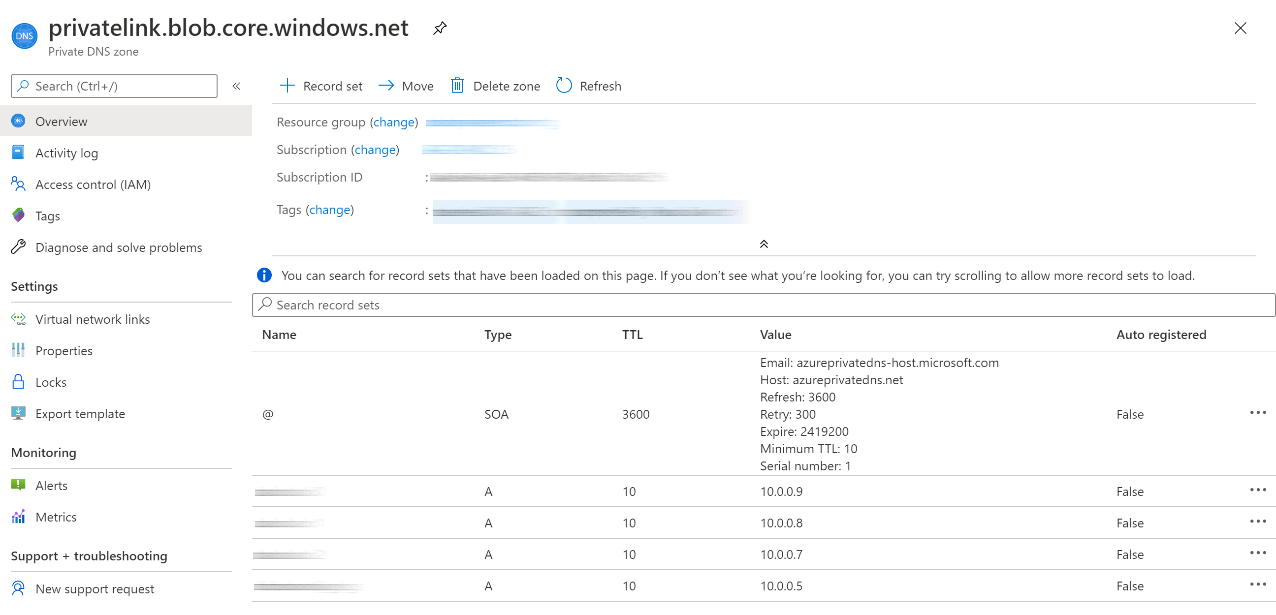Click the blue info icon above the record search
This screenshot has width=1276, height=615.
coord(264,275)
